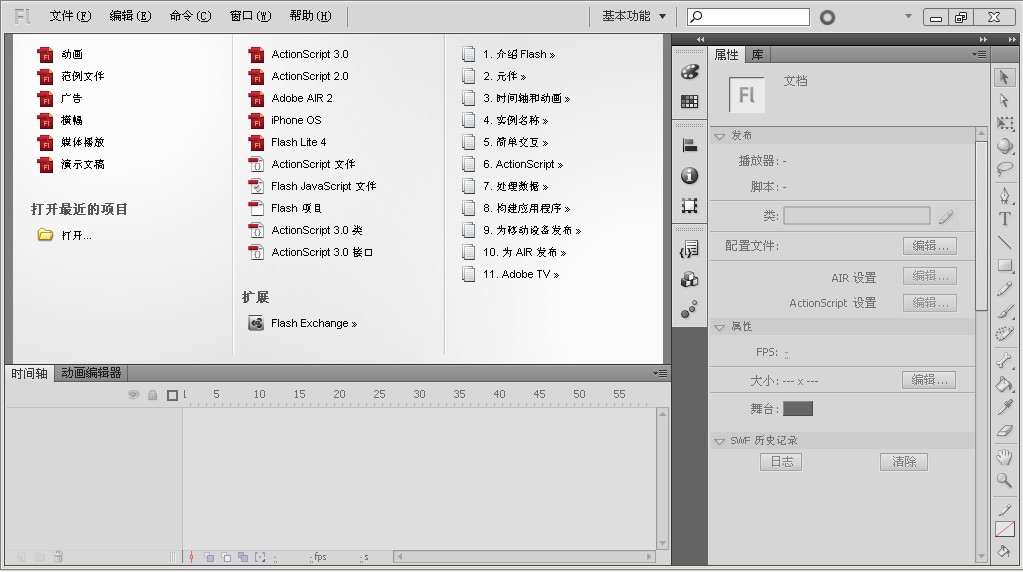Image resolution: width=1023 pixels, height=572 pixels.
Task: Open the 命令(C) menu
Action: coord(191,16)
